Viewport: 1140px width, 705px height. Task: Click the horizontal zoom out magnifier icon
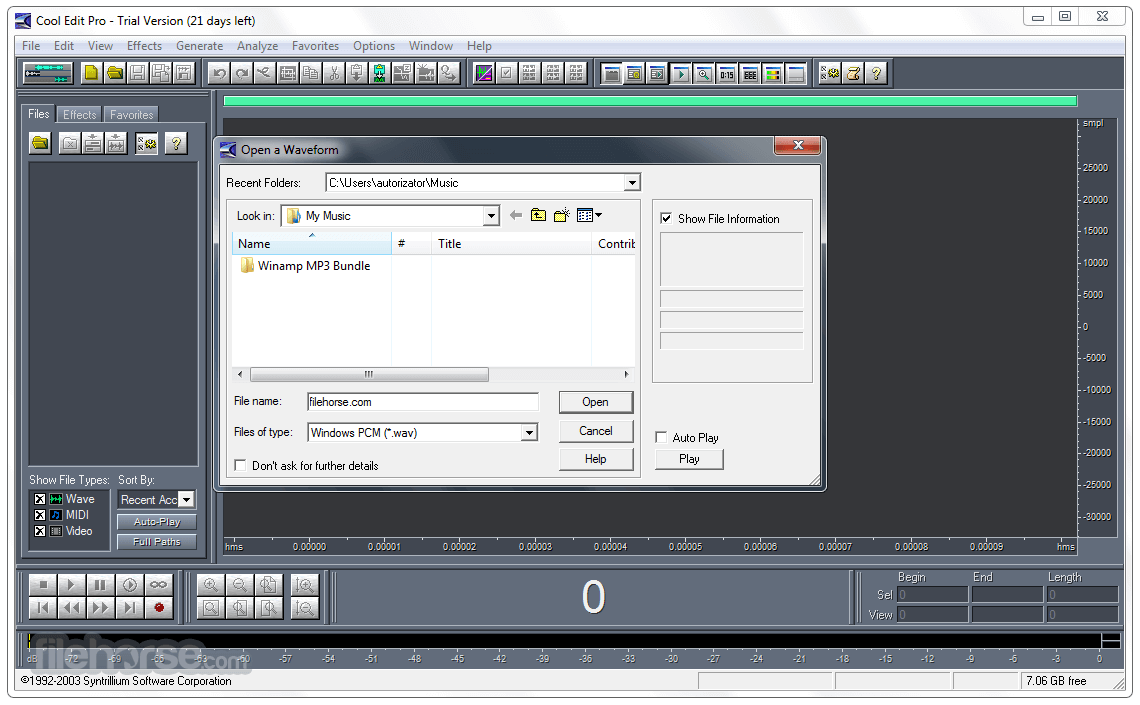240,584
